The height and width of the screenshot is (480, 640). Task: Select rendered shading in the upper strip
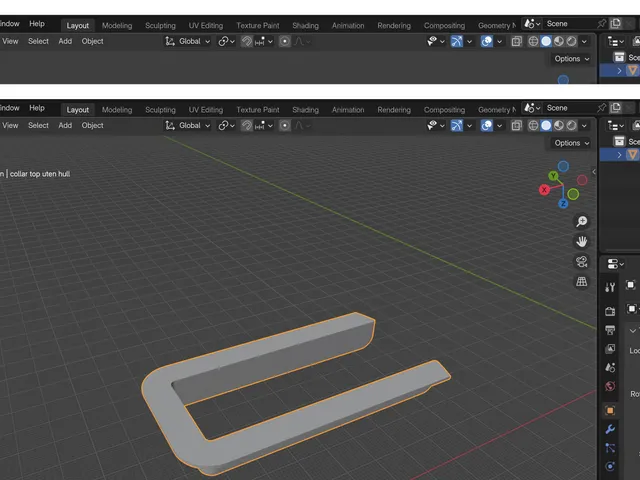572,41
